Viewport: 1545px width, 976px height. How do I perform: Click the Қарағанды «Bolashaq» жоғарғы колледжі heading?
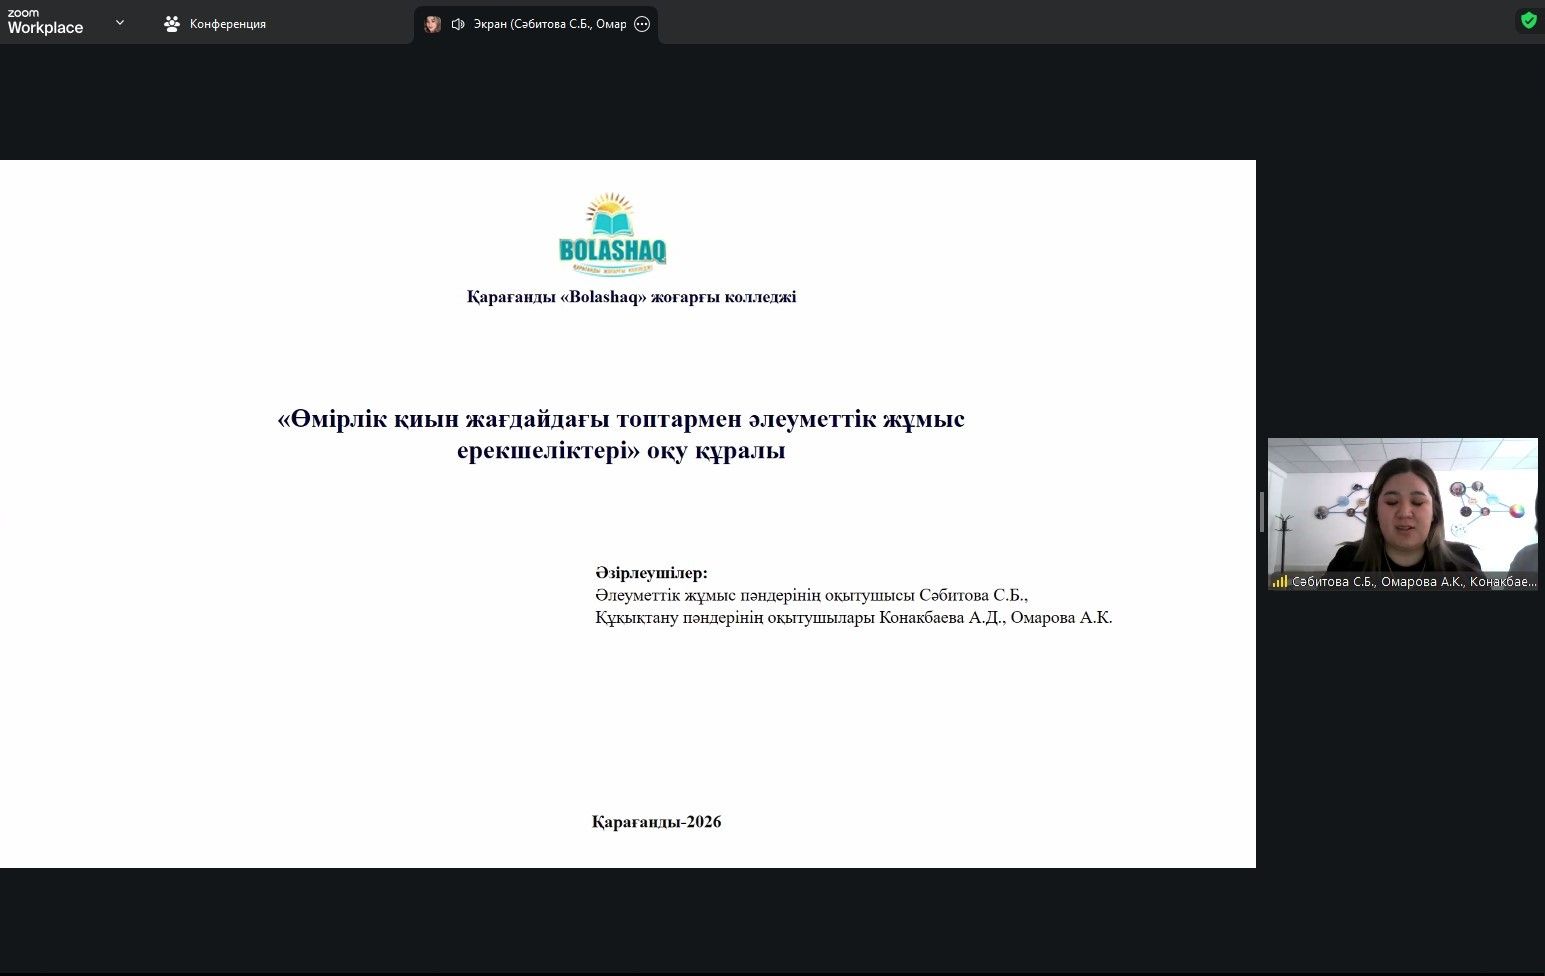point(631,297)
